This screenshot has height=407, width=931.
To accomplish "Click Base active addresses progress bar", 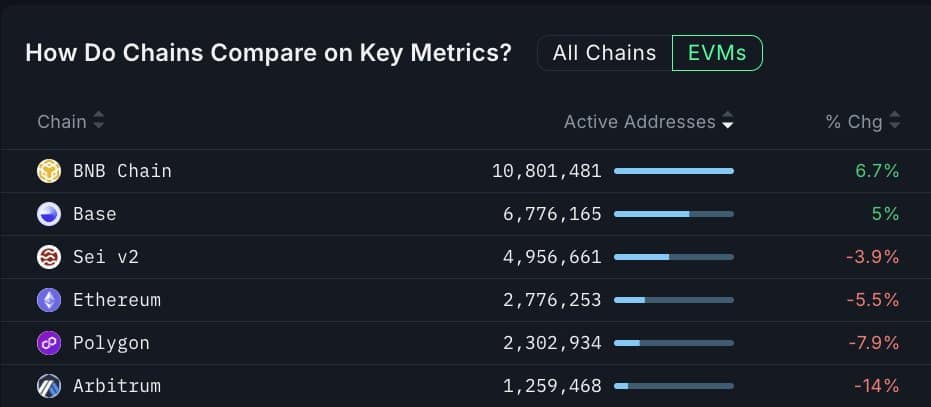I will coord(673,214).
